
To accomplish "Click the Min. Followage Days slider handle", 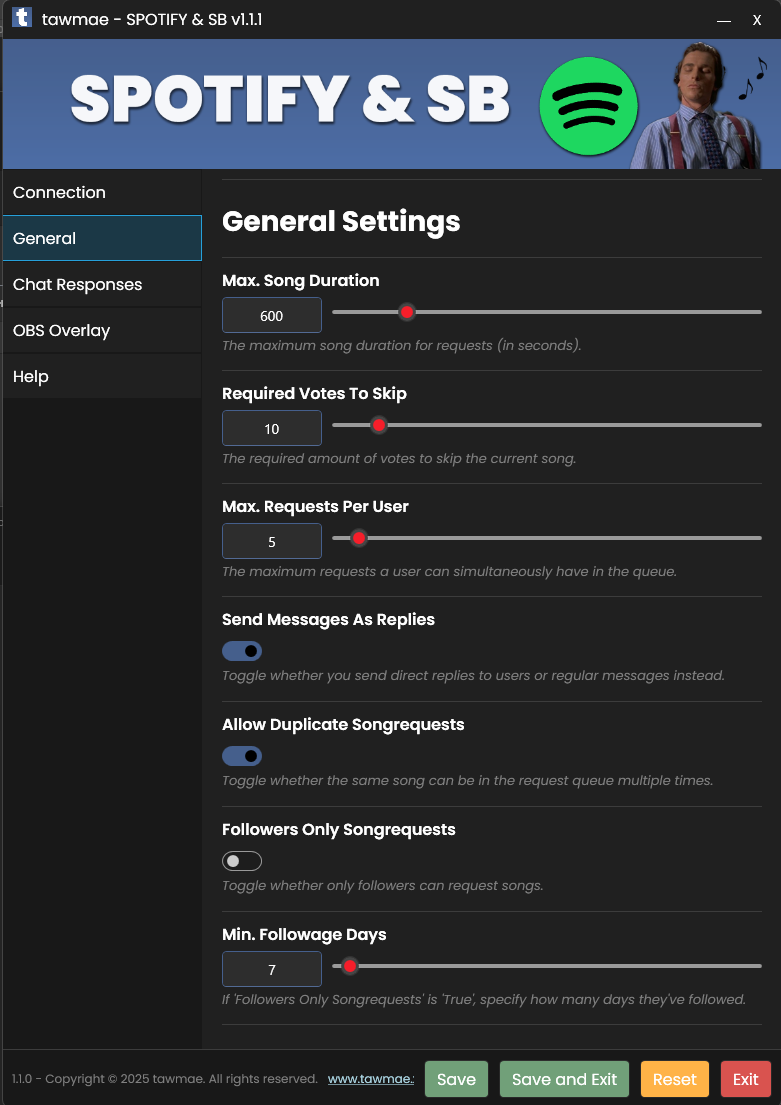I will pos(350,966).
